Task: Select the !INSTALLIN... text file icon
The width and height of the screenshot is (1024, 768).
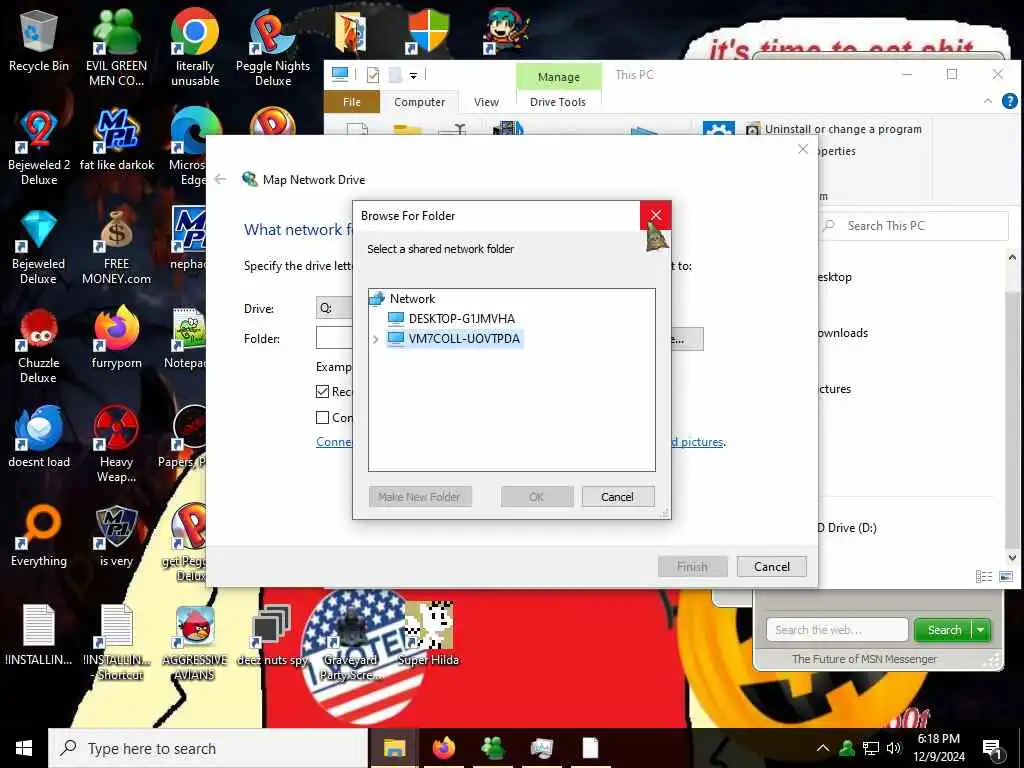Action: 39,635
